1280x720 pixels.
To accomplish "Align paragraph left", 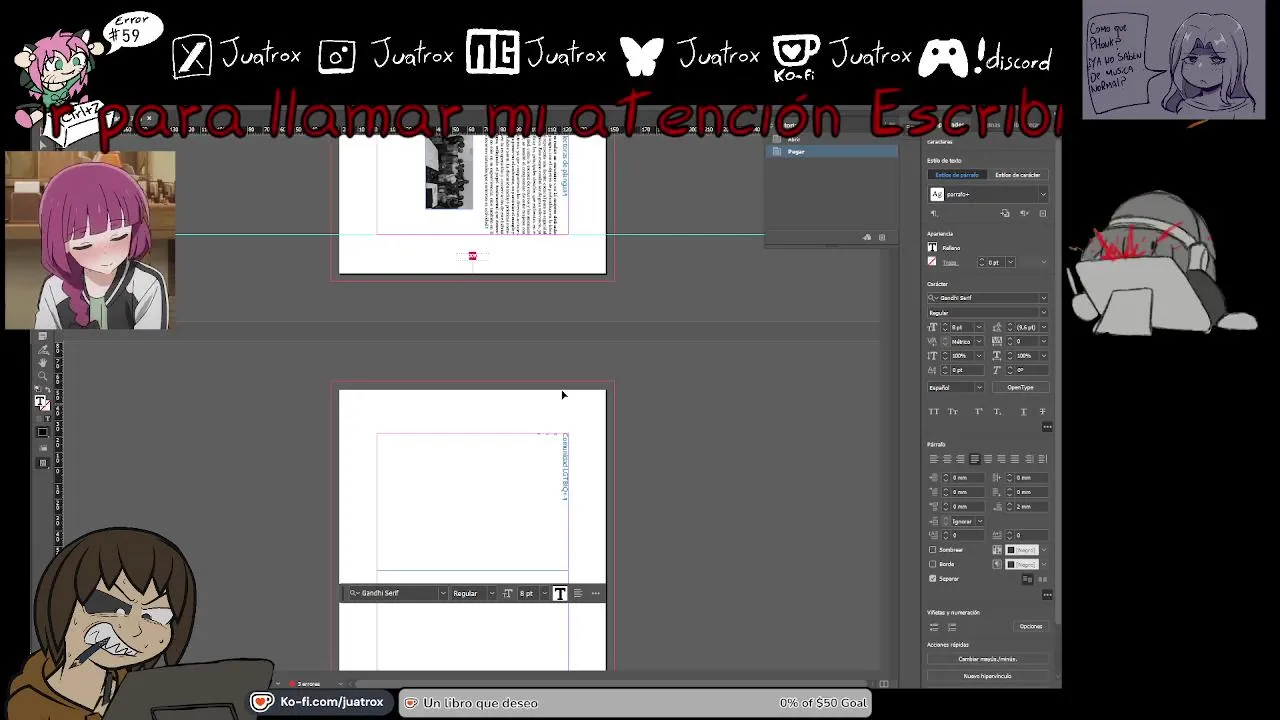I will 934,458.
